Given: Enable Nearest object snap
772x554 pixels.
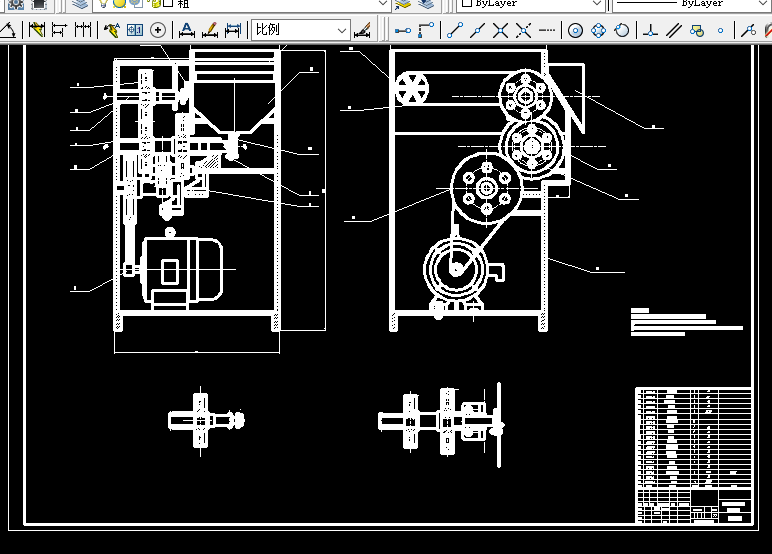Looking at the screenshot, I should tap(748, 31).
